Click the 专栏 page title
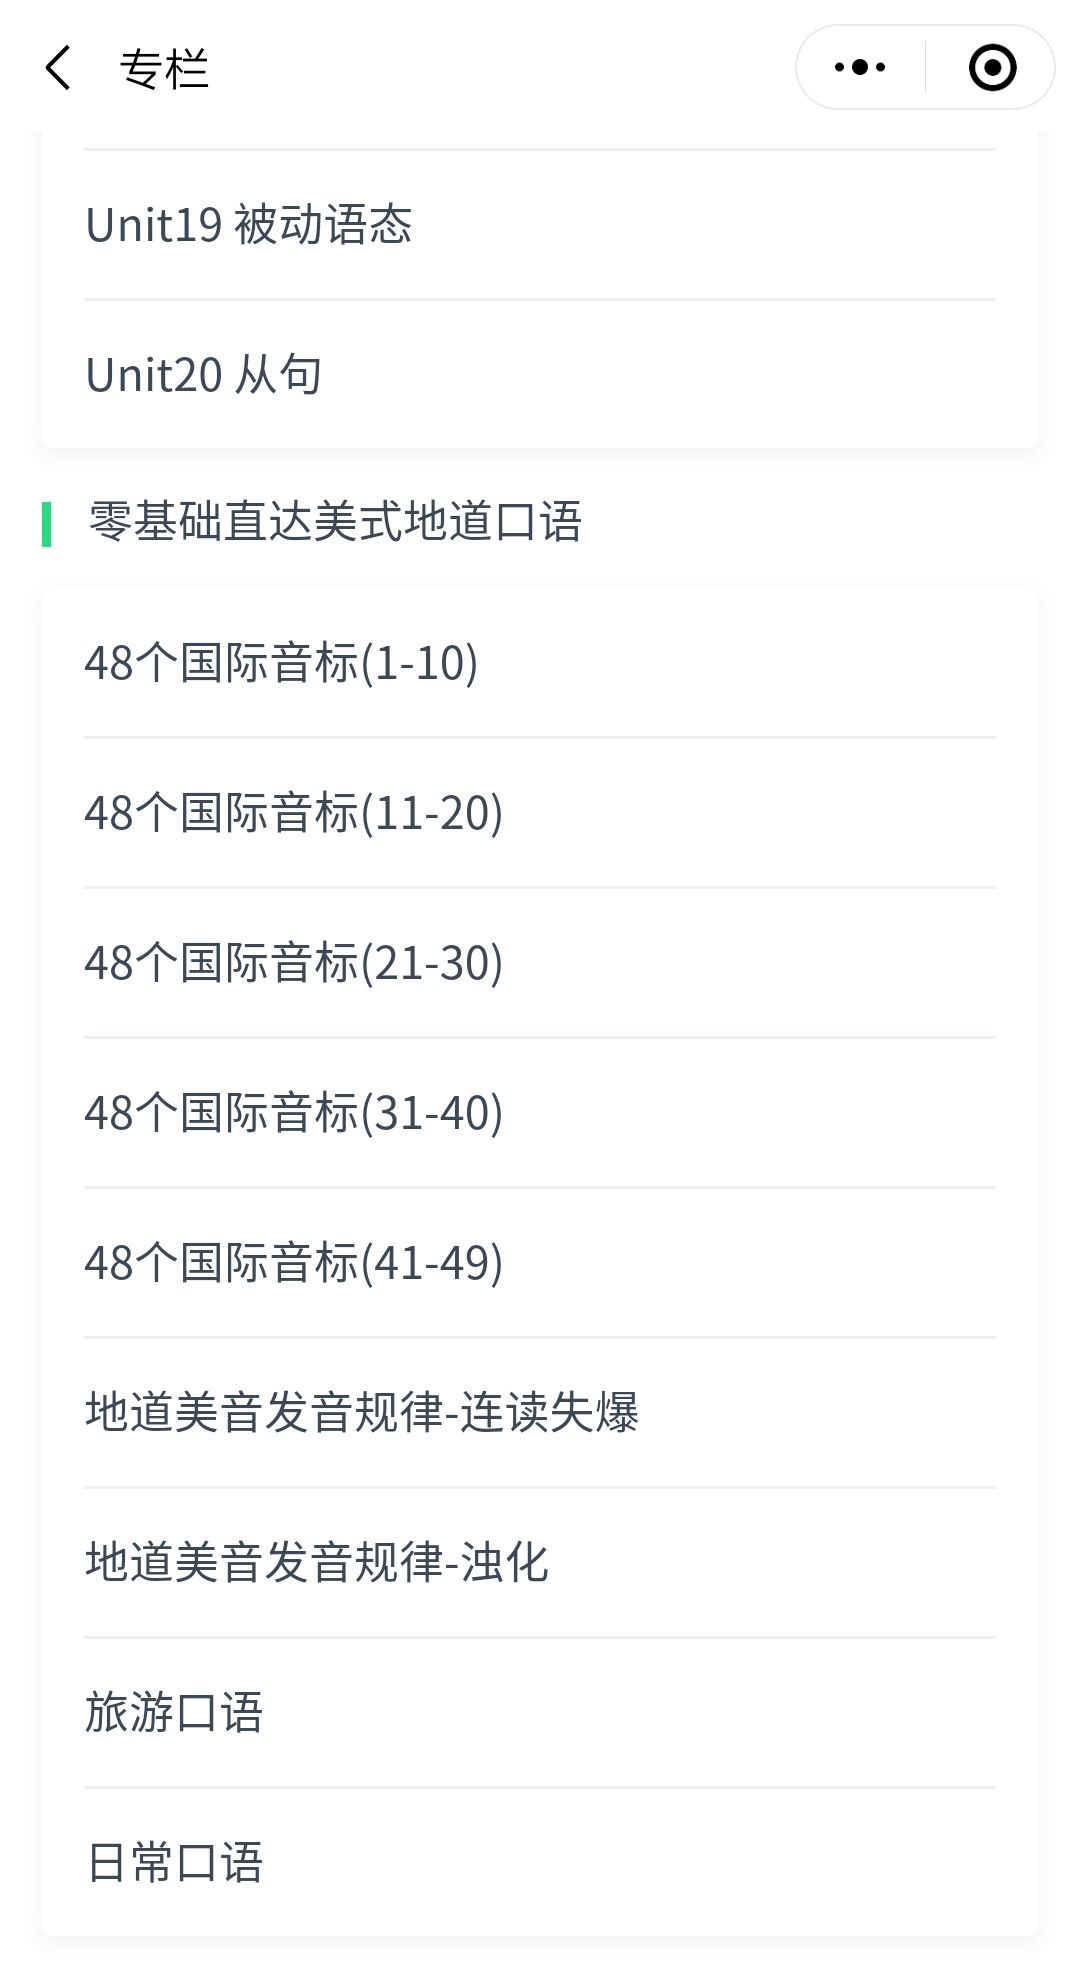Viewport: 1080px width, 1963px height. click(x=164, y=69)
